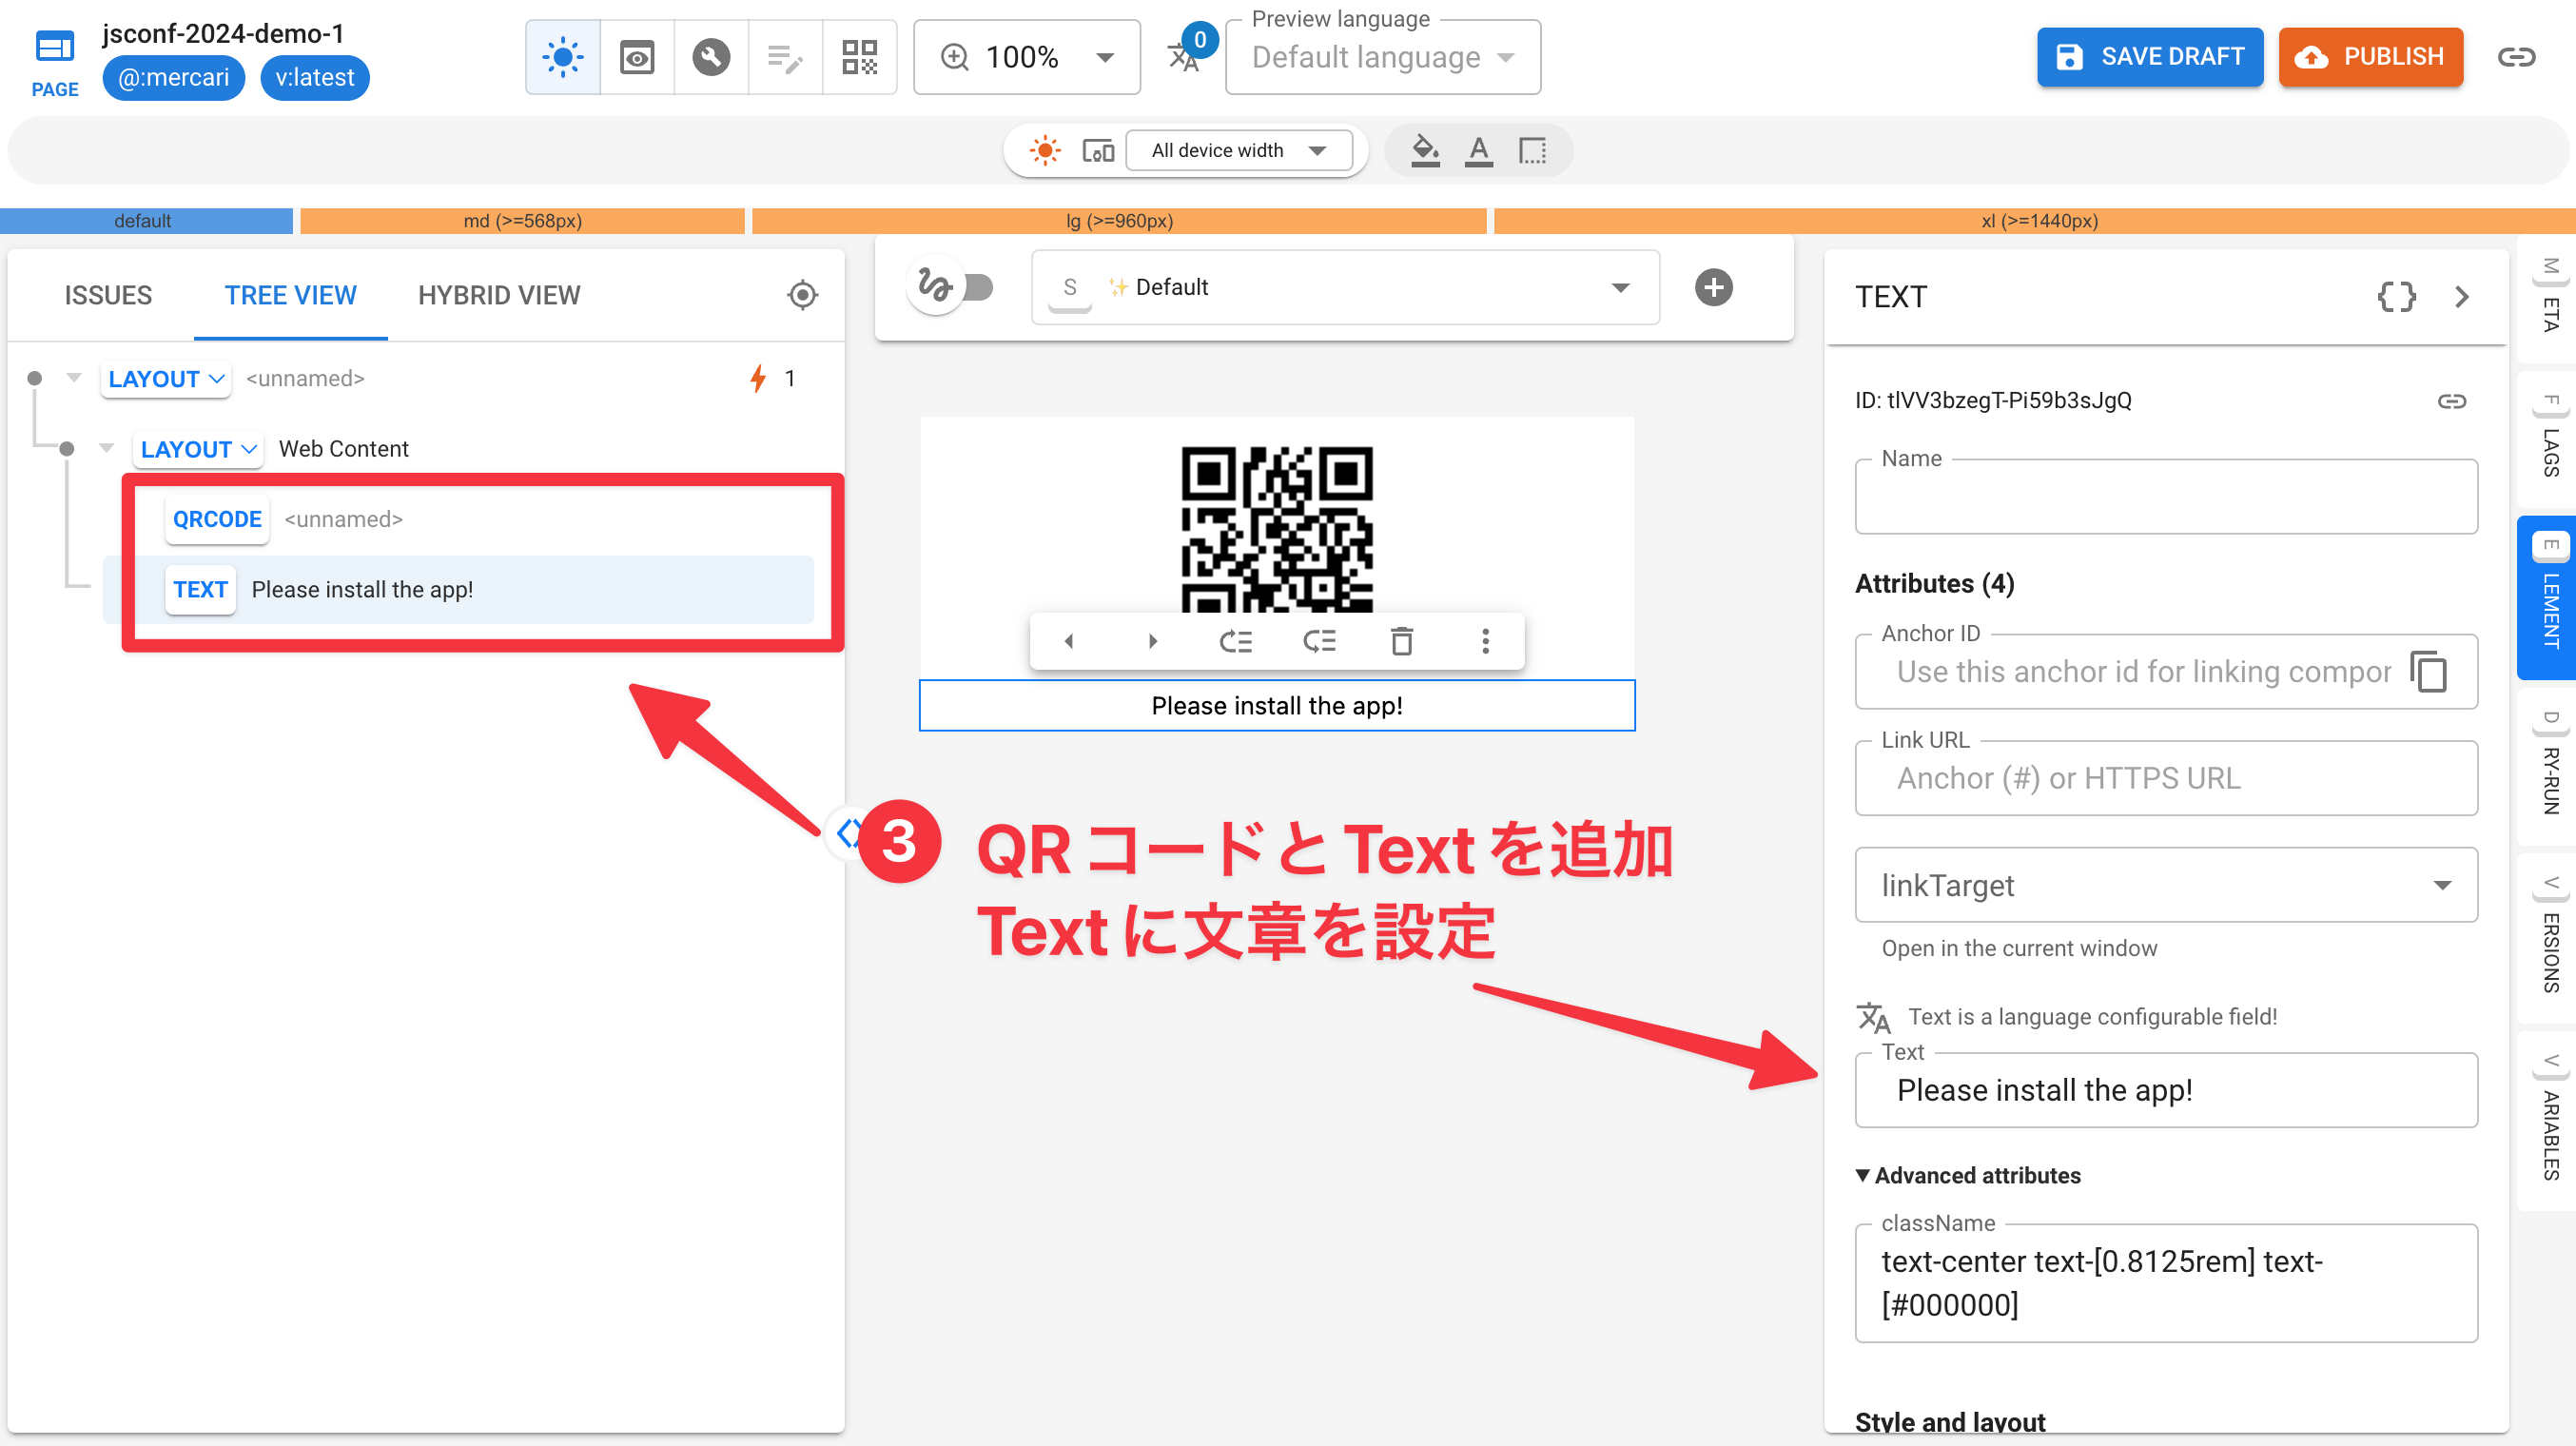
Task: Open the text color tool
Action: (1478, 151)
